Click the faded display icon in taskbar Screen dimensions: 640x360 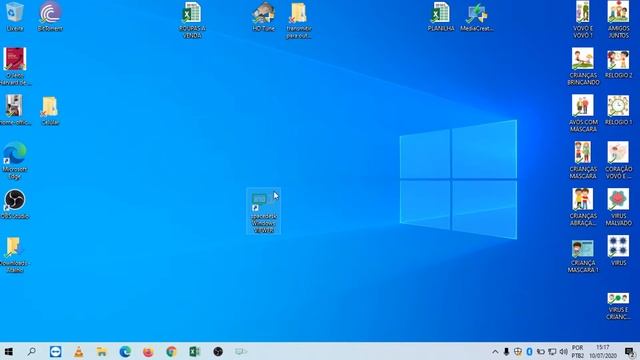click(241, 351)
